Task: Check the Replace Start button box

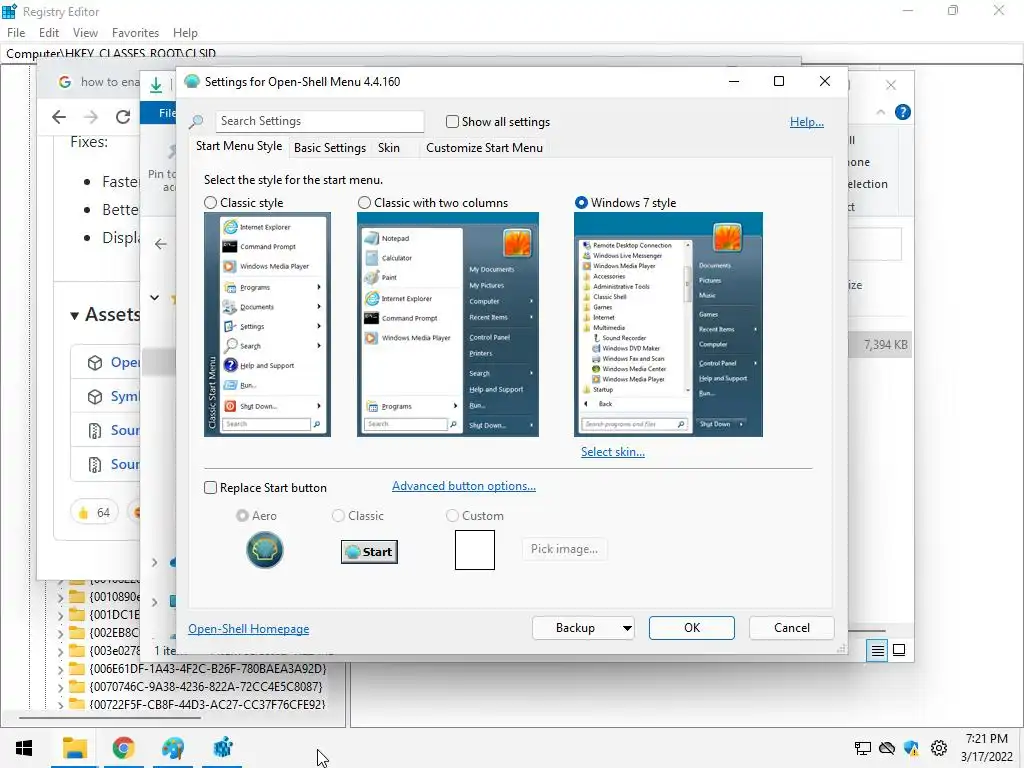Action: click(x=210, y=488)
